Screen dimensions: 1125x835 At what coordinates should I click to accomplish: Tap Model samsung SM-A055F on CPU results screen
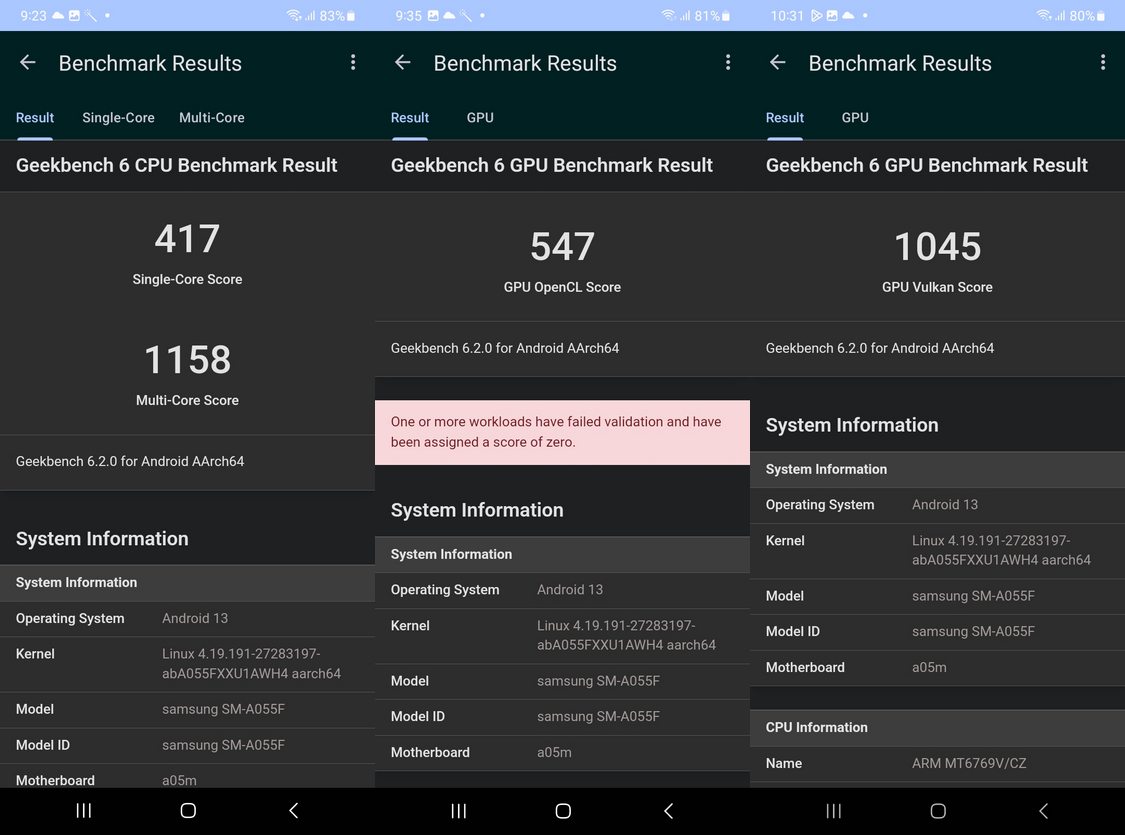click(x=223, y=709)
